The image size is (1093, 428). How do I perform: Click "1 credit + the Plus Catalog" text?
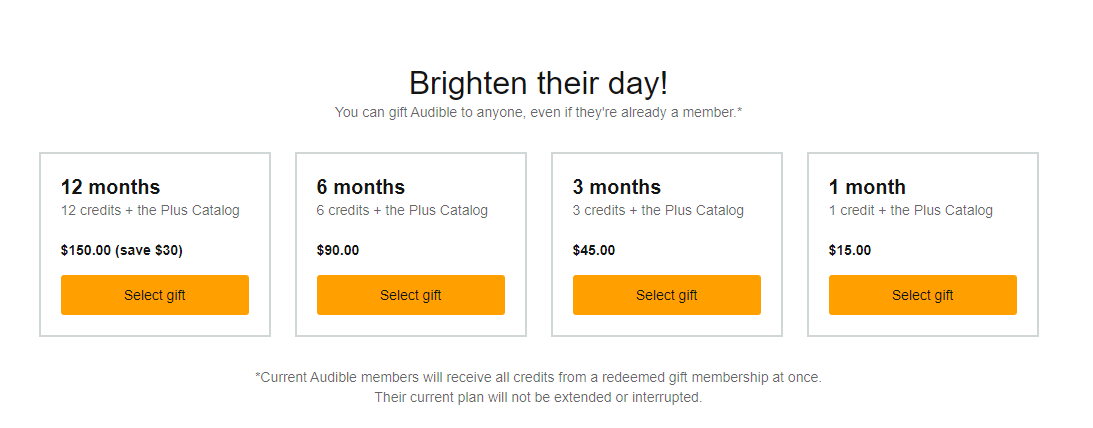tap(911, 210)
